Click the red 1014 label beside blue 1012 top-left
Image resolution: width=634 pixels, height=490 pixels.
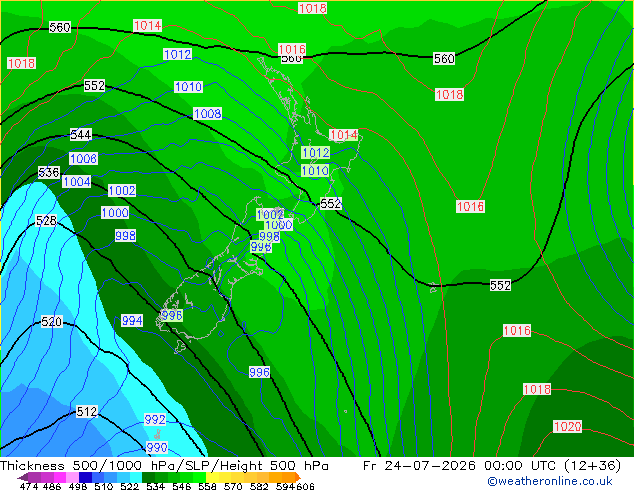(148, 26)
